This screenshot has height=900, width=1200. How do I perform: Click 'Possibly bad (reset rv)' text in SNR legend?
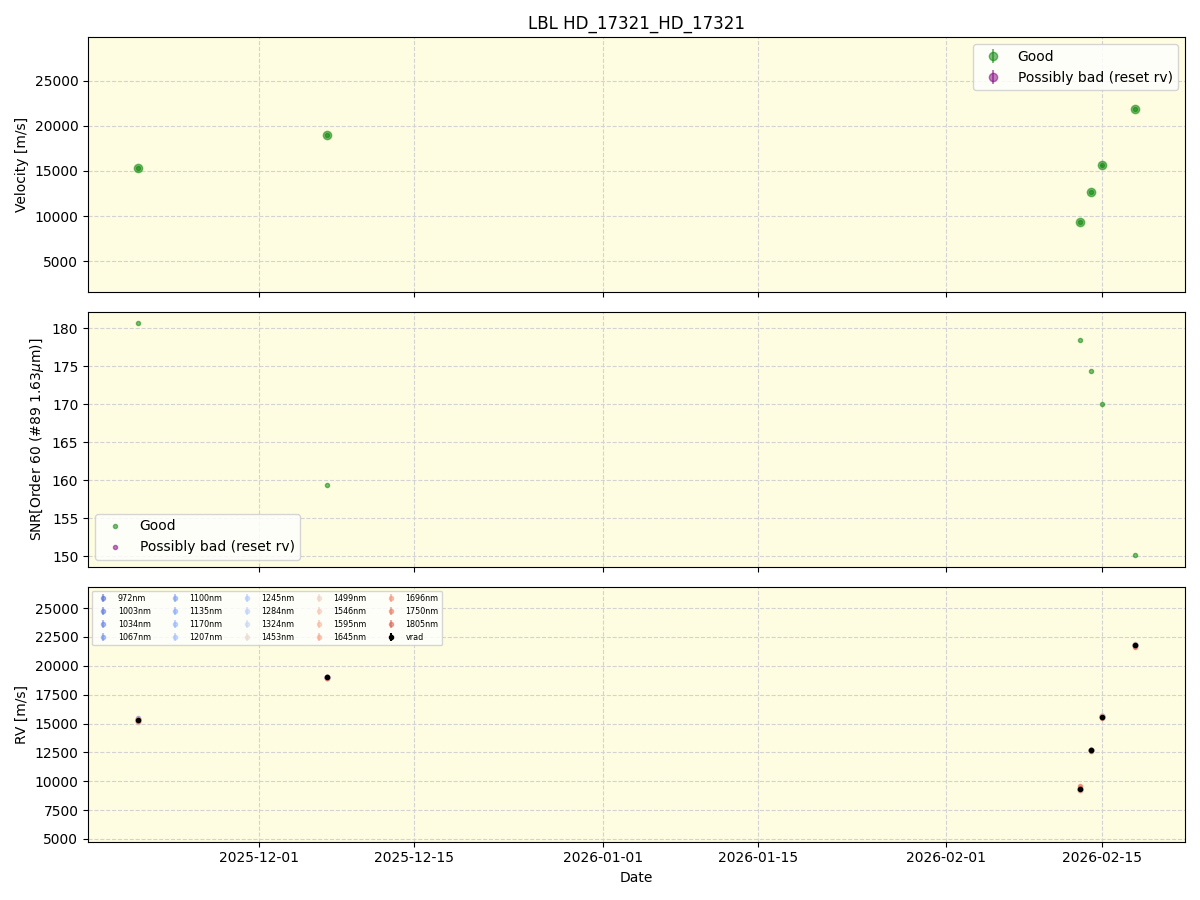(x=217, y=547)
